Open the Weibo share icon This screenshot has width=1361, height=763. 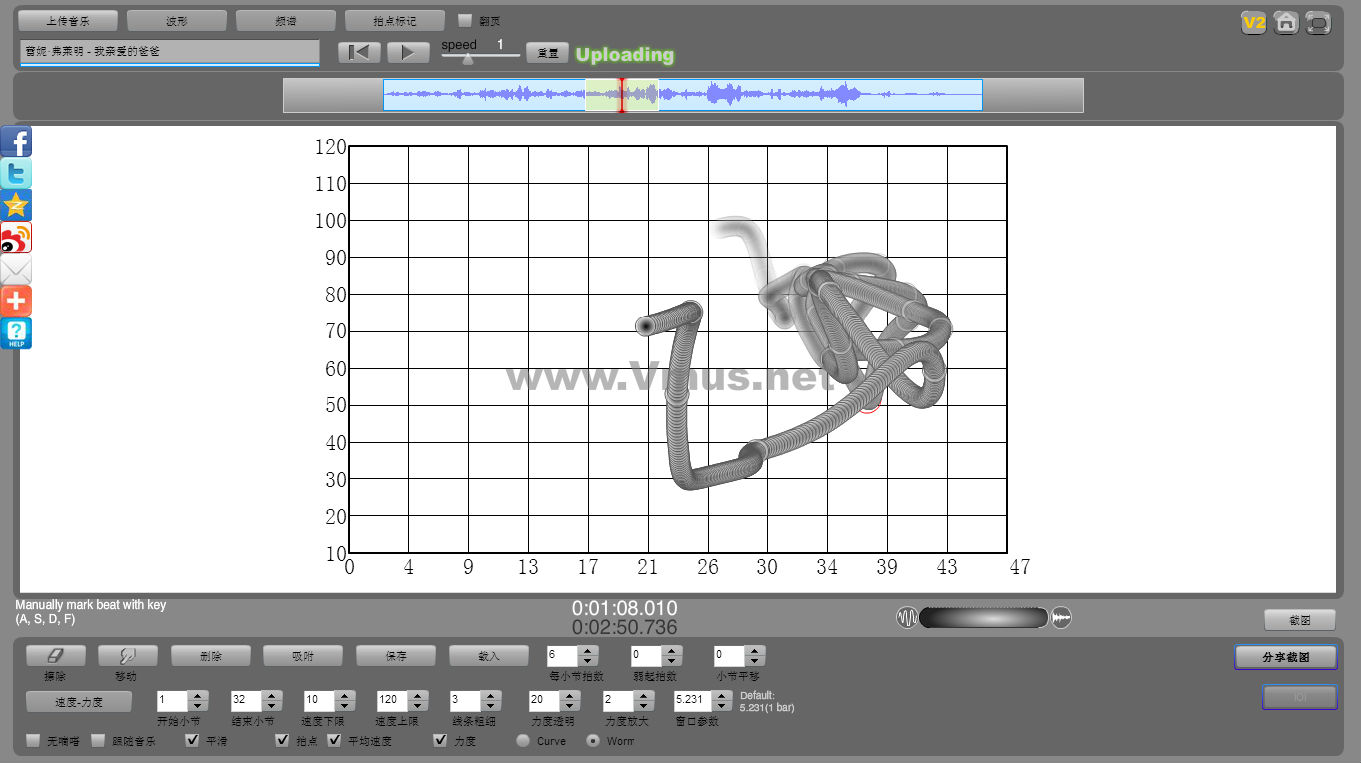tap(16, 238)
